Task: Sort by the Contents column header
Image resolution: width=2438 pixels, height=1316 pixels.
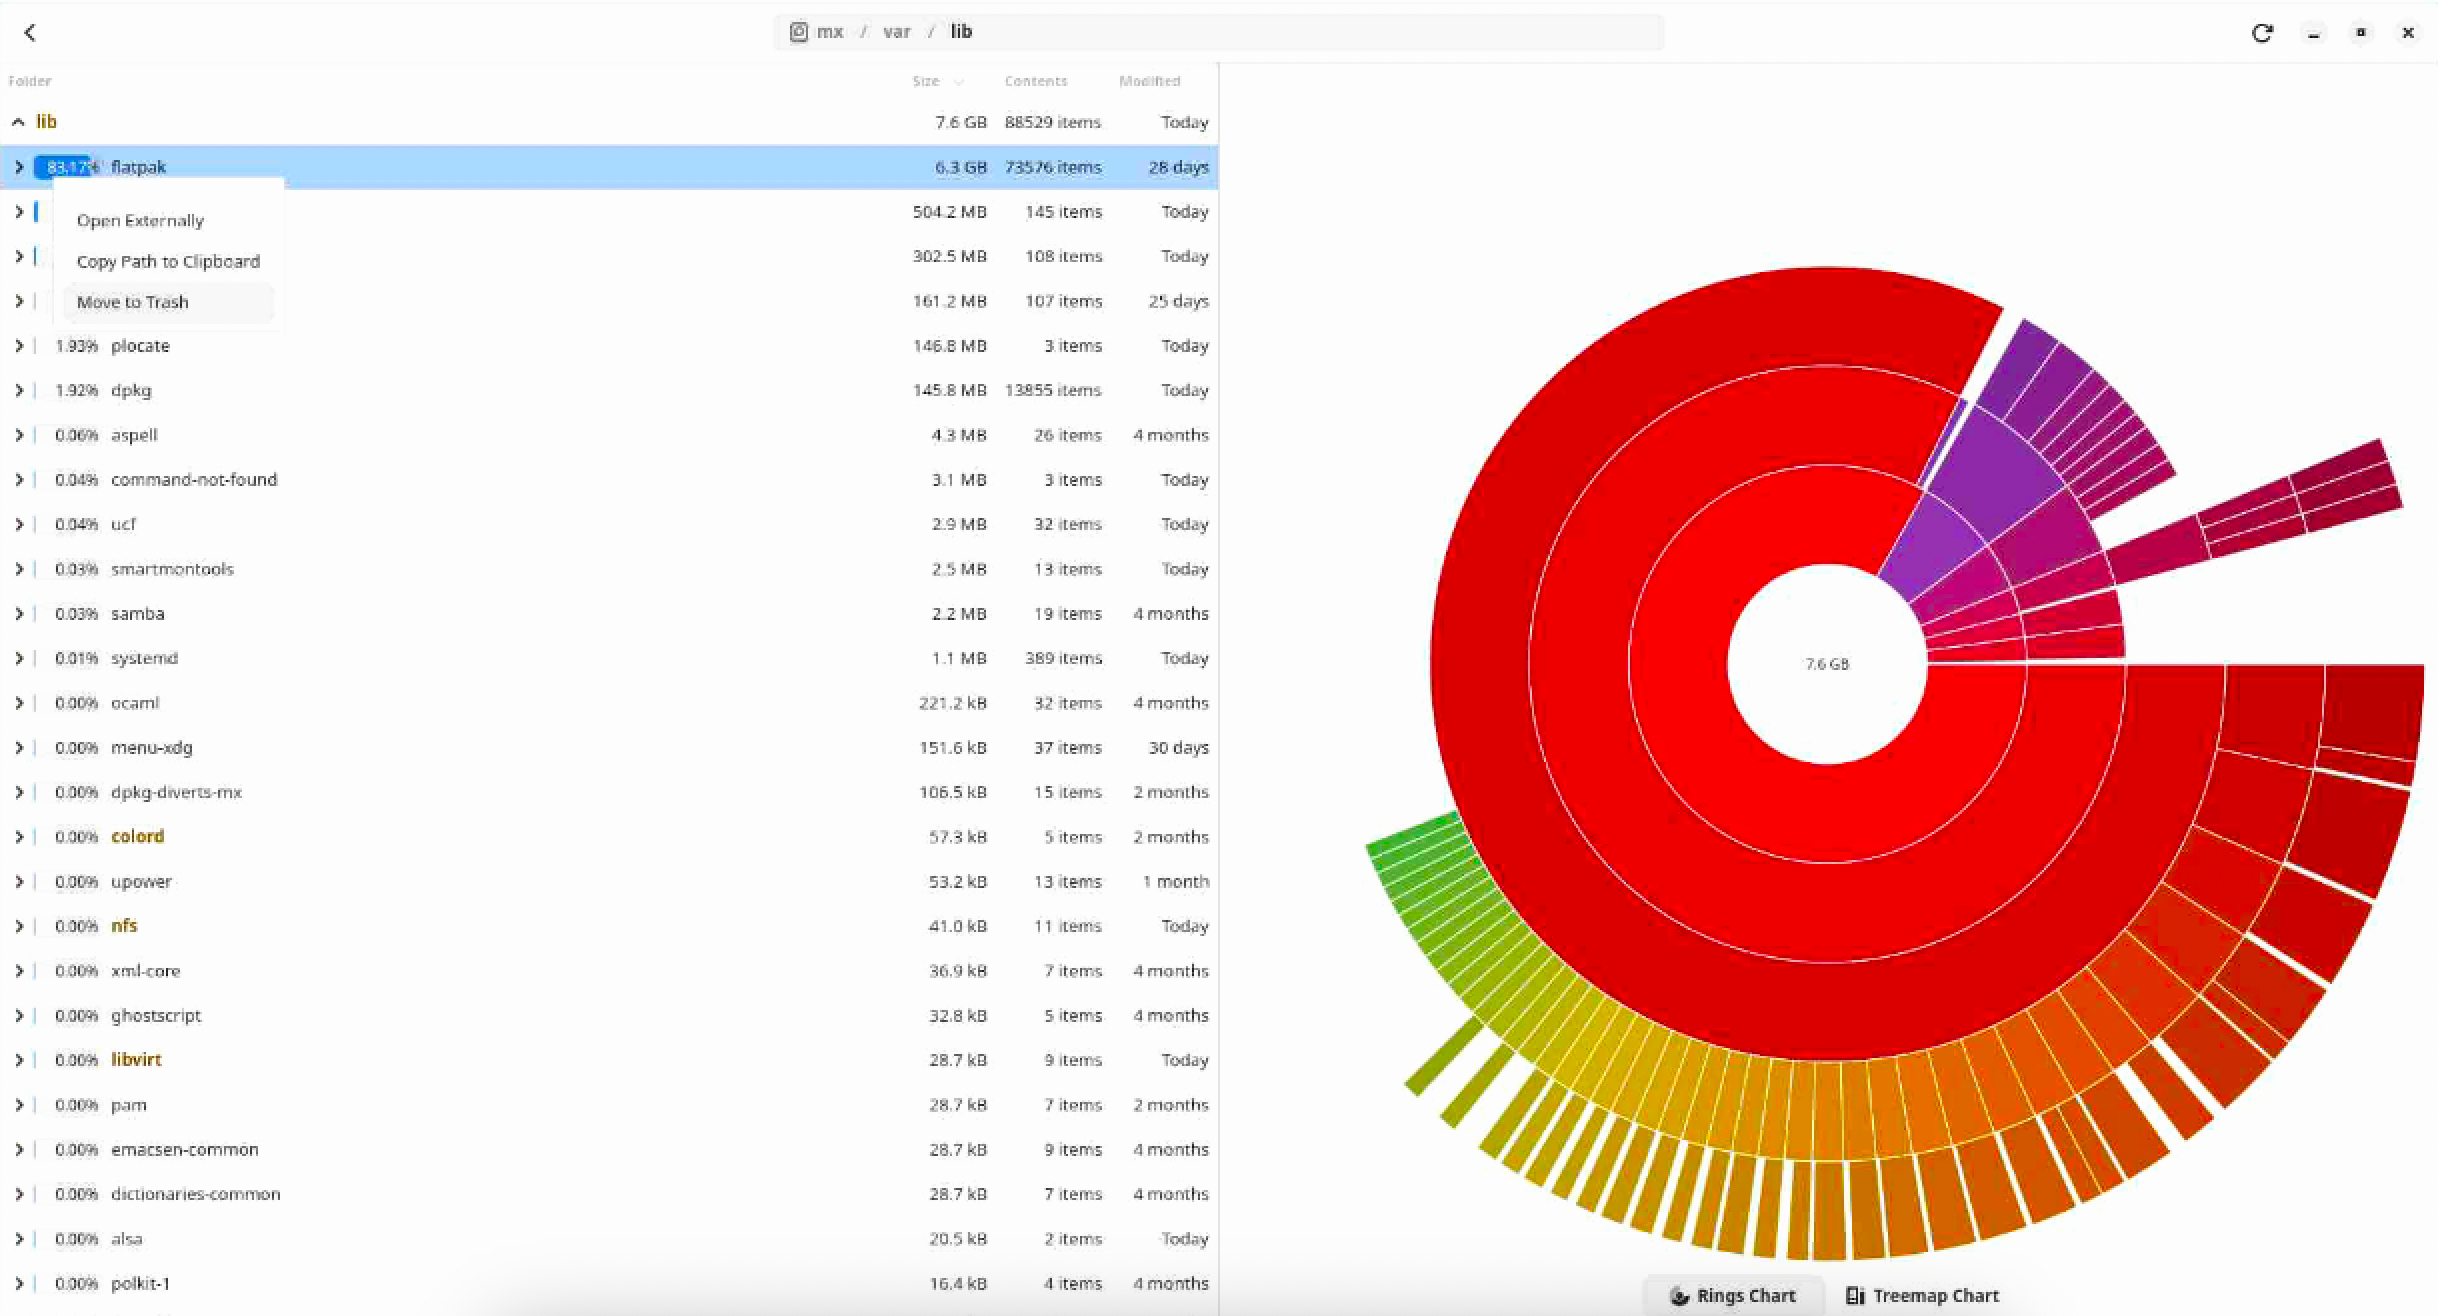Action: pos(1036,81)
